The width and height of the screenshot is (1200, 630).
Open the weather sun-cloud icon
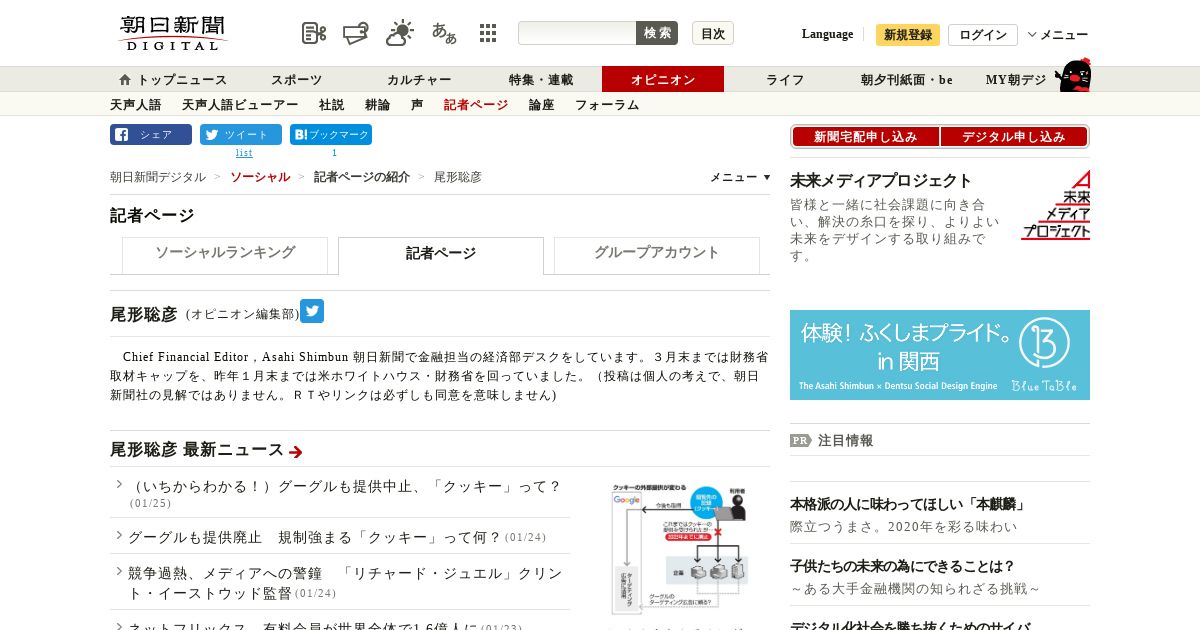[x=400, y=33]
